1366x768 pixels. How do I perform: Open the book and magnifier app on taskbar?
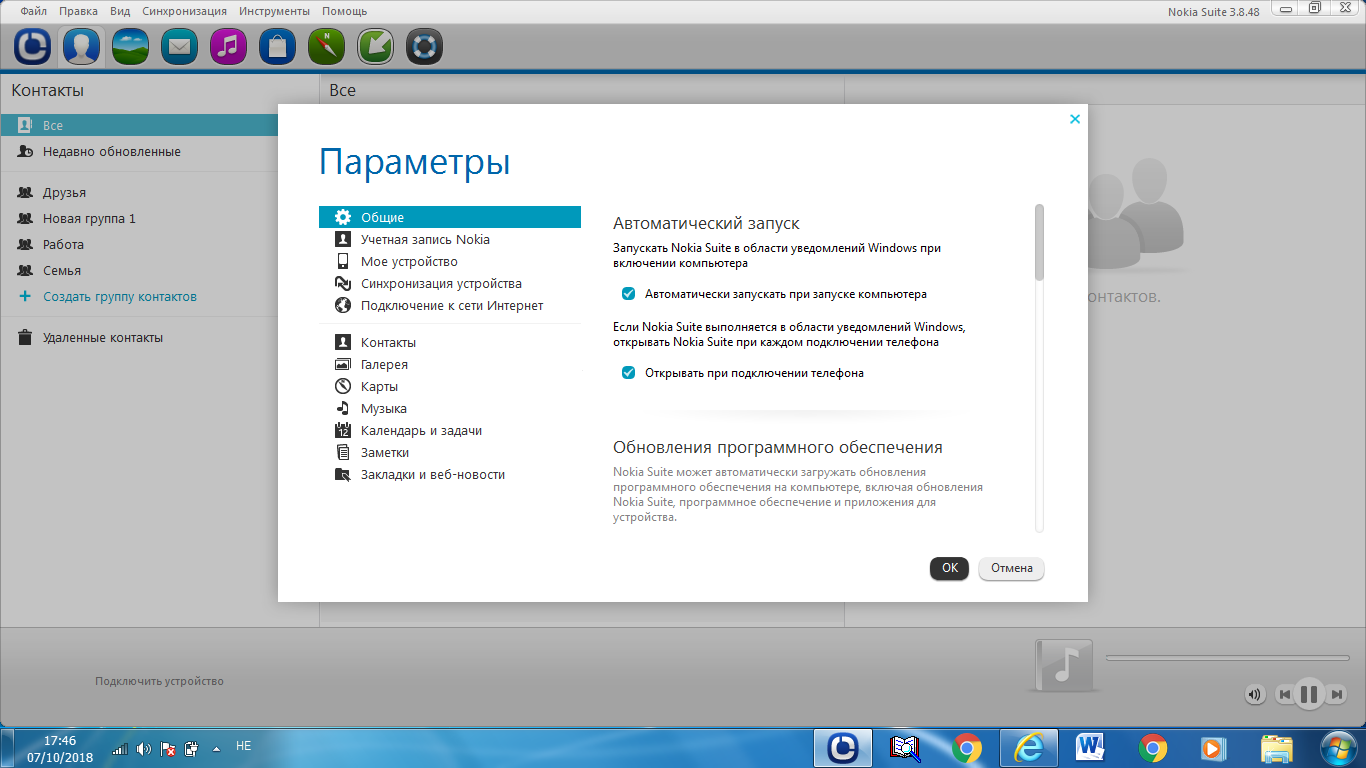tap(905, 747)
